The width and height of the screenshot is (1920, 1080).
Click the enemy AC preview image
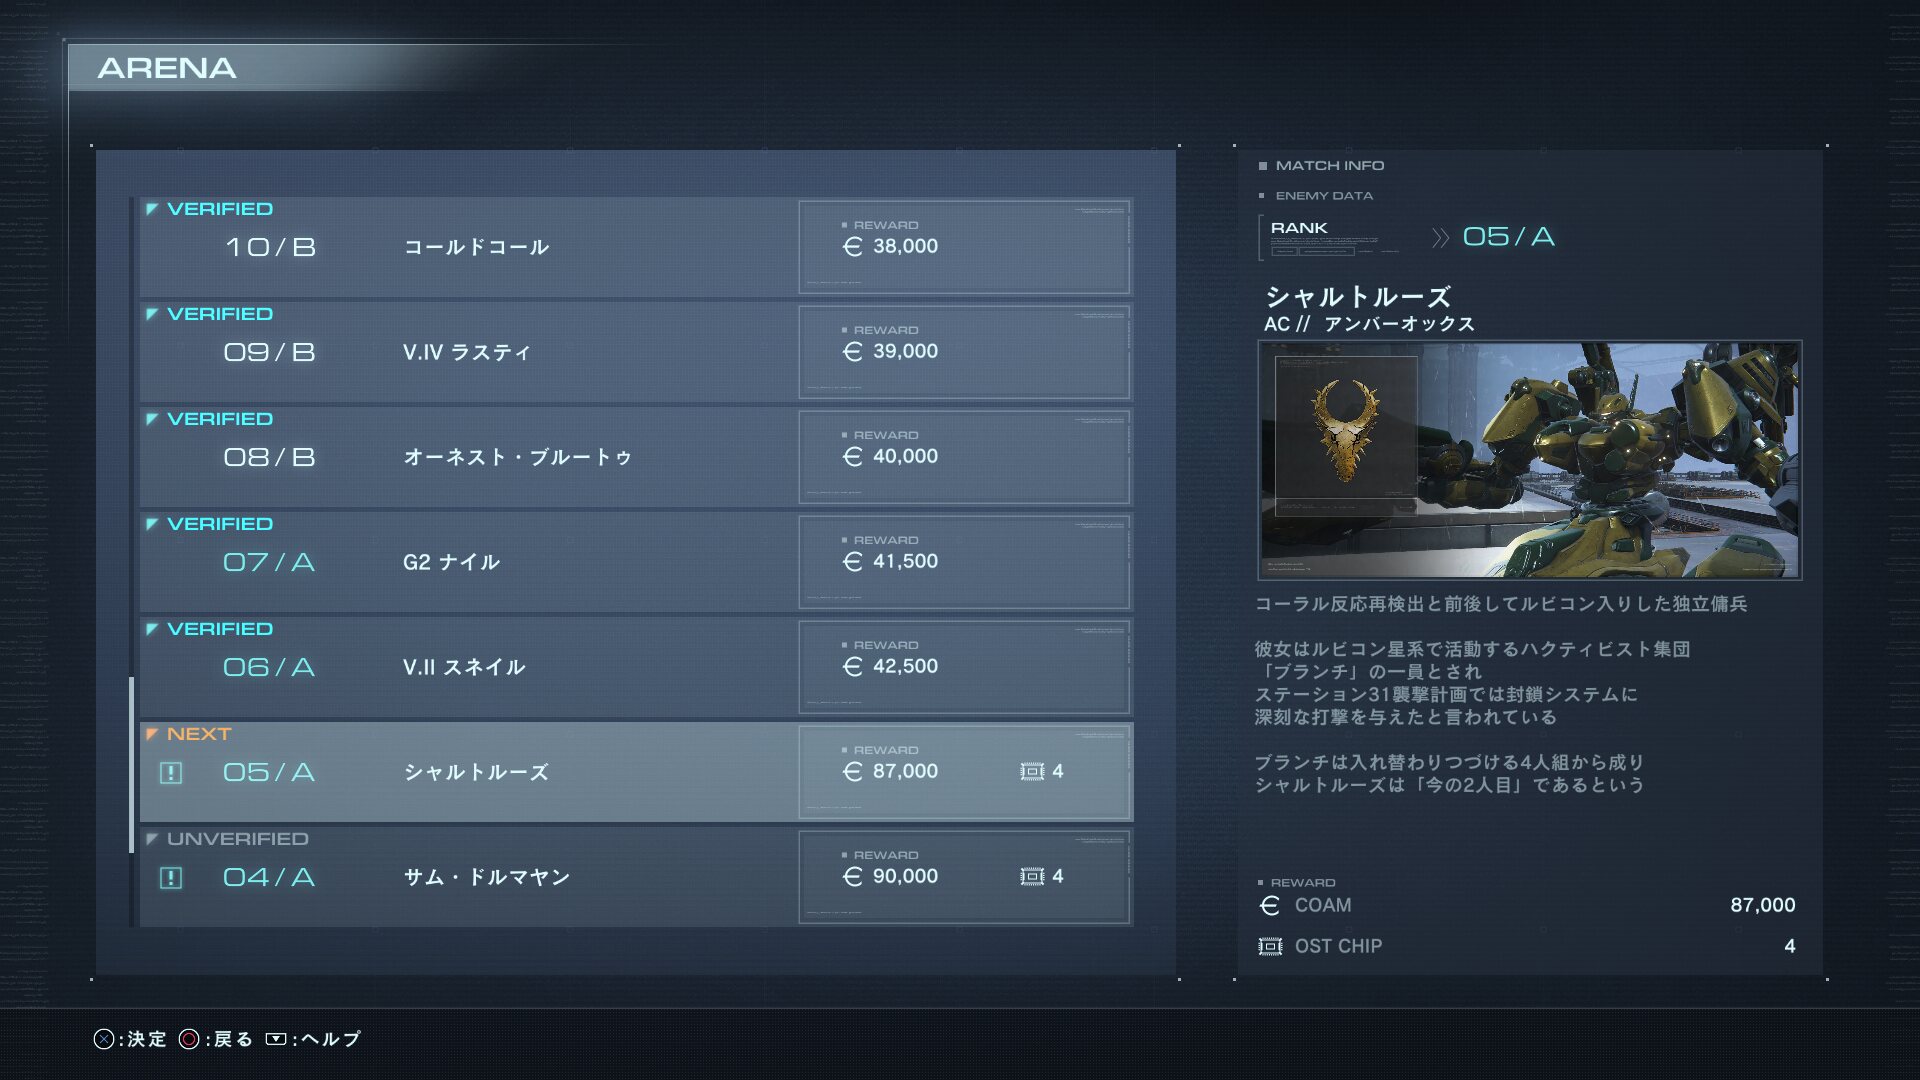[1530, 460]
